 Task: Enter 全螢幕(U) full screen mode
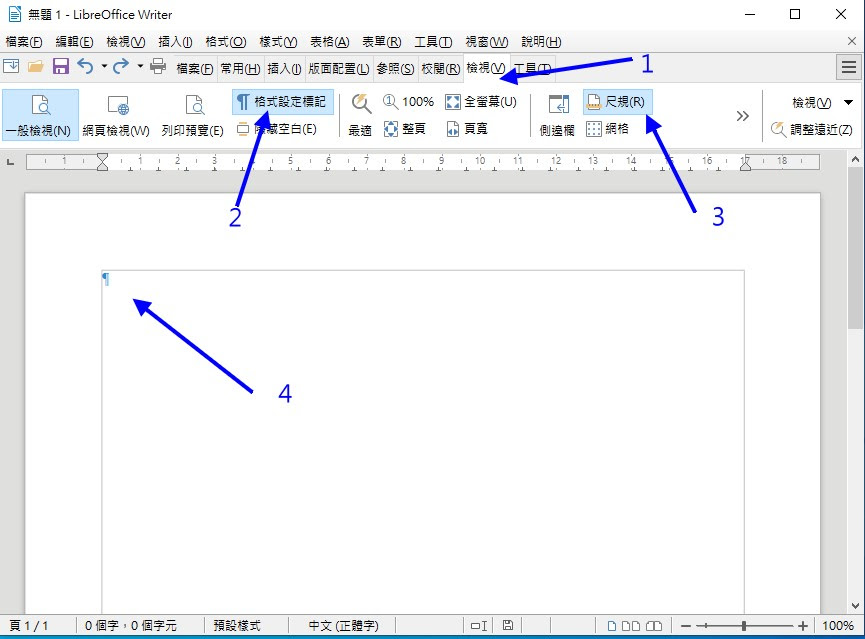tap(480, 102)
